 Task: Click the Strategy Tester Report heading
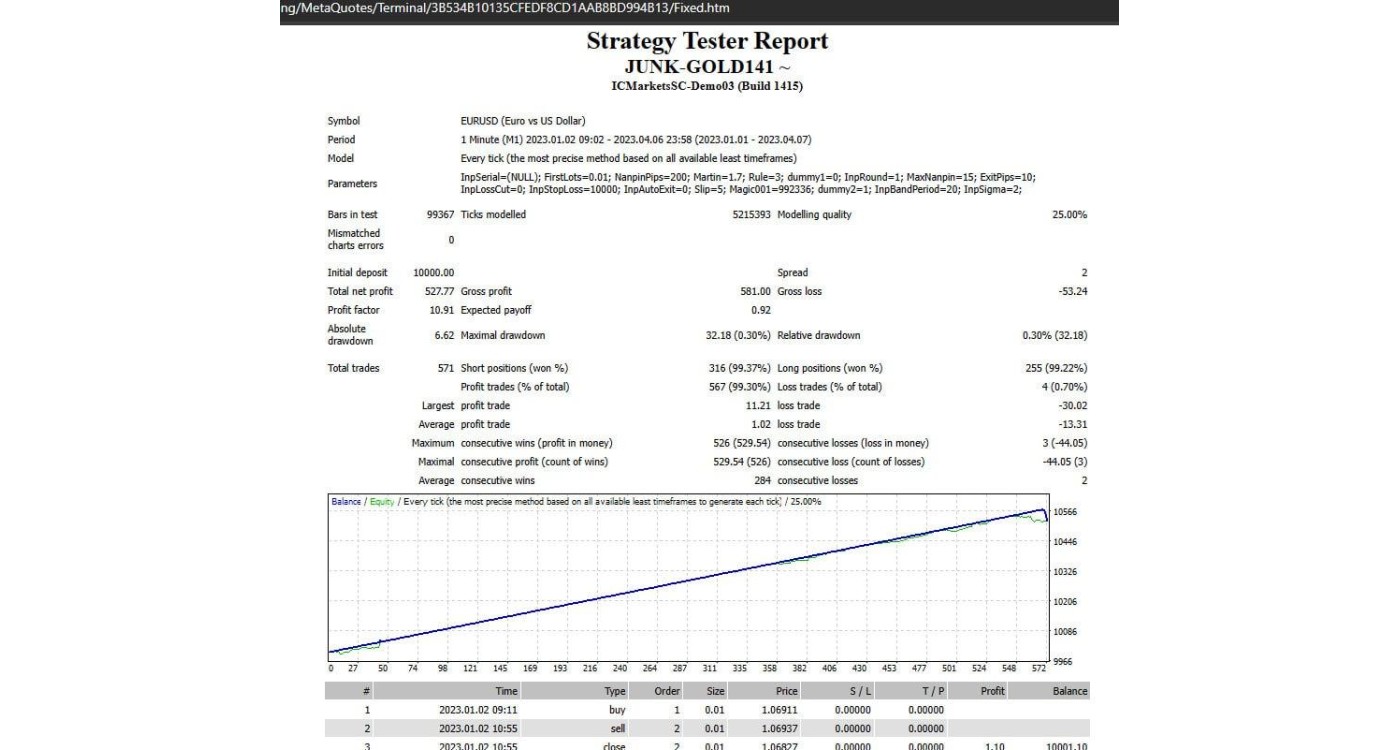707,42
